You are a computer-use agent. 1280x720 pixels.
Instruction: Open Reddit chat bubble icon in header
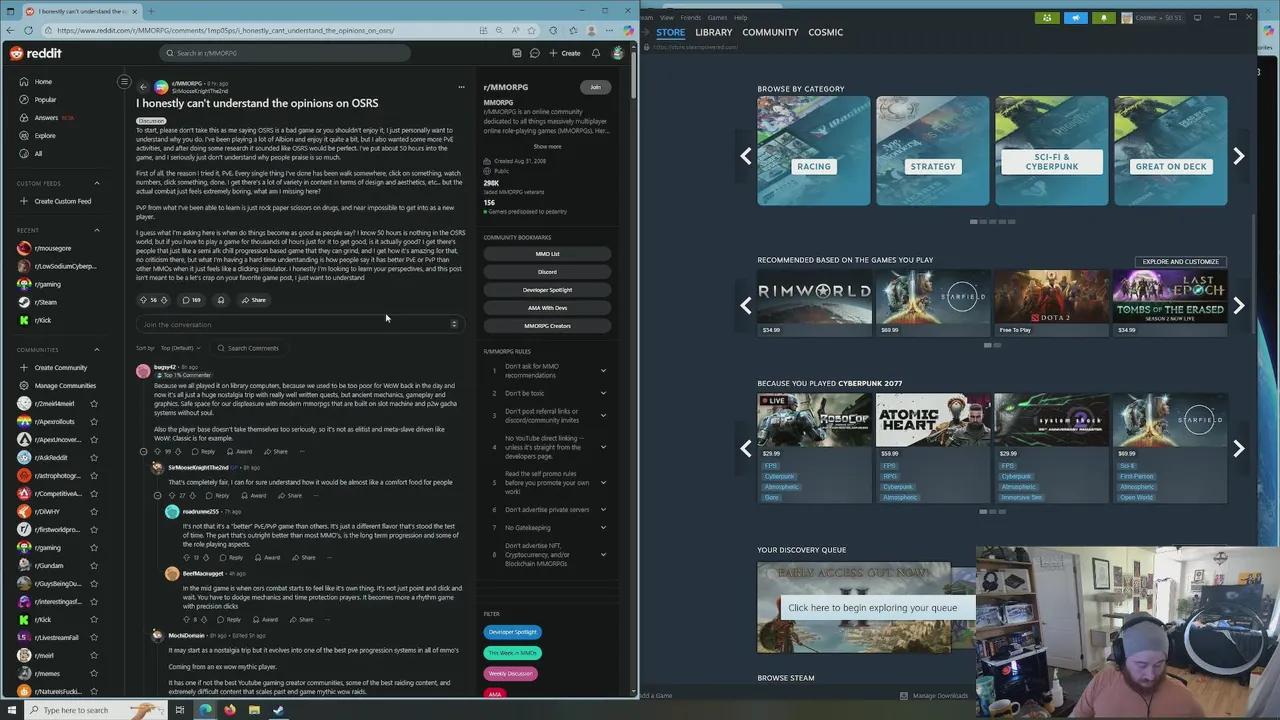535,53
